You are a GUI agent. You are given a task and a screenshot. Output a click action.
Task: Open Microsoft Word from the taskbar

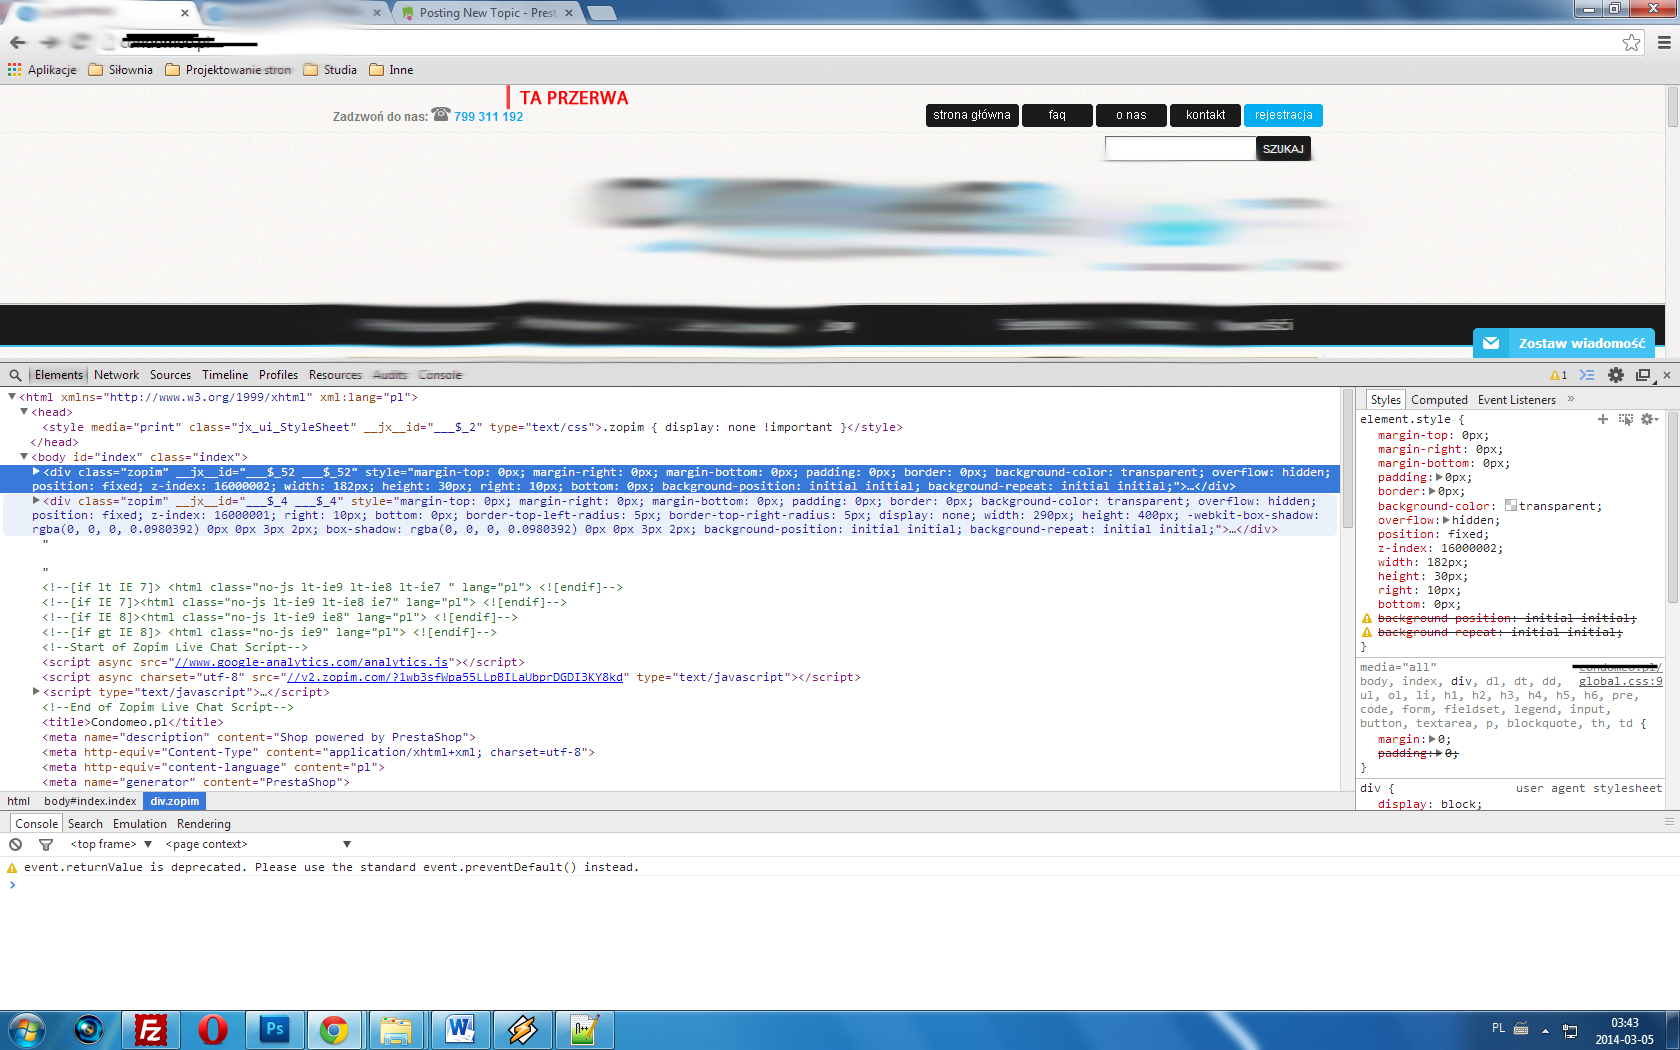click(460, 1029)
